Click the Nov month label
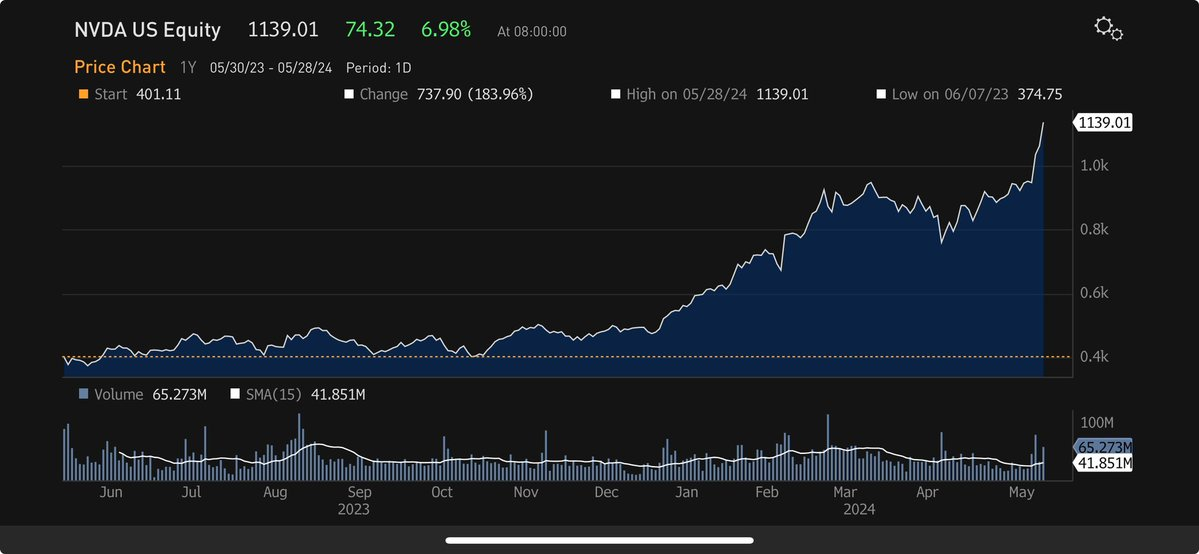The width and height of the screenshot is (1199, 554). [526, 493]
